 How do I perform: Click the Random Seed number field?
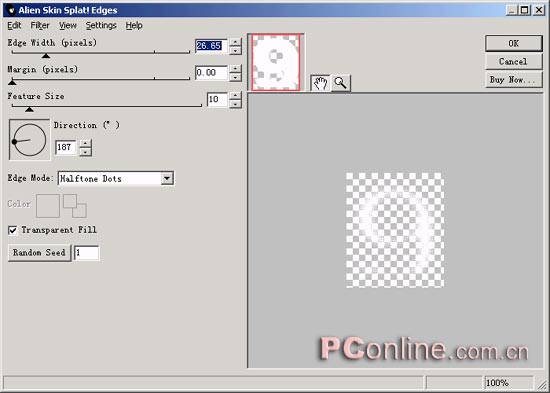[87, 253]
